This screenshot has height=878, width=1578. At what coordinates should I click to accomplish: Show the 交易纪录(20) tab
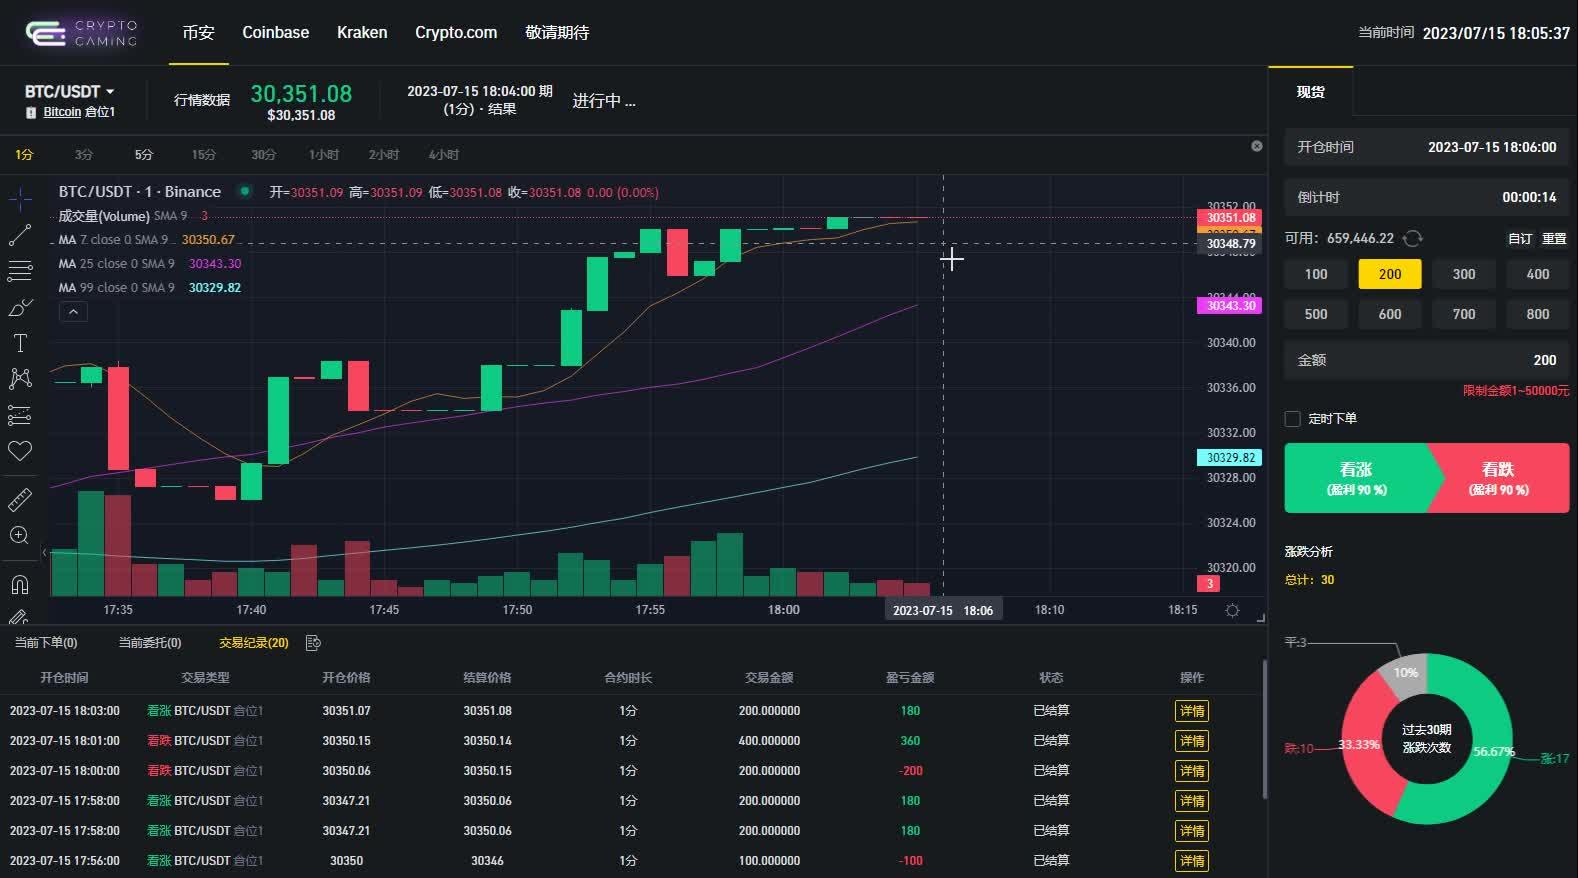(x=254, y=643)
